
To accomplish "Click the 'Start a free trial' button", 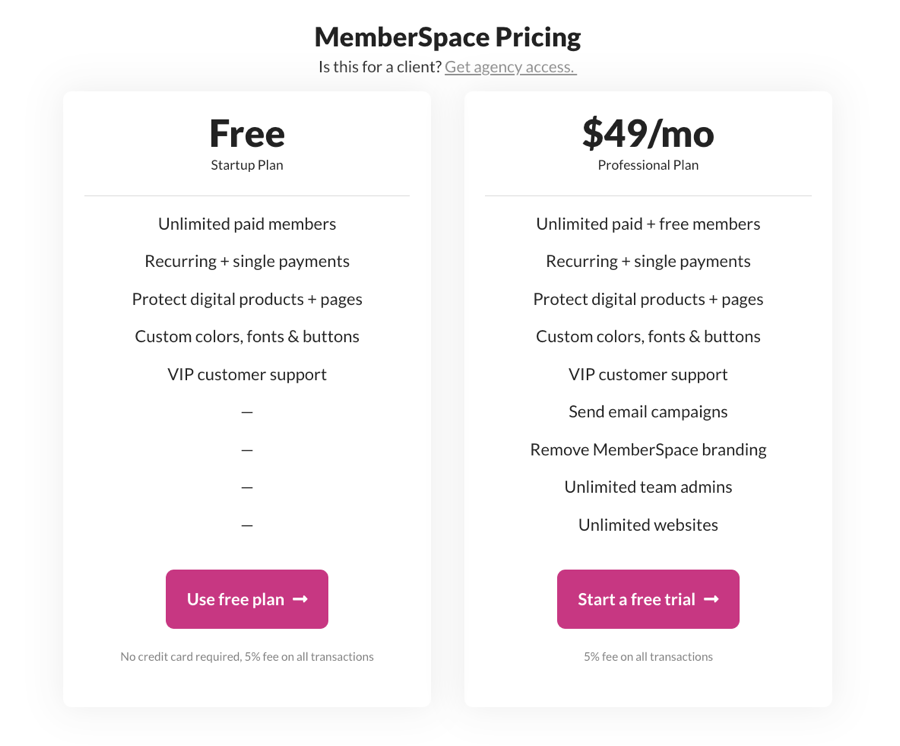I will 648,599.
